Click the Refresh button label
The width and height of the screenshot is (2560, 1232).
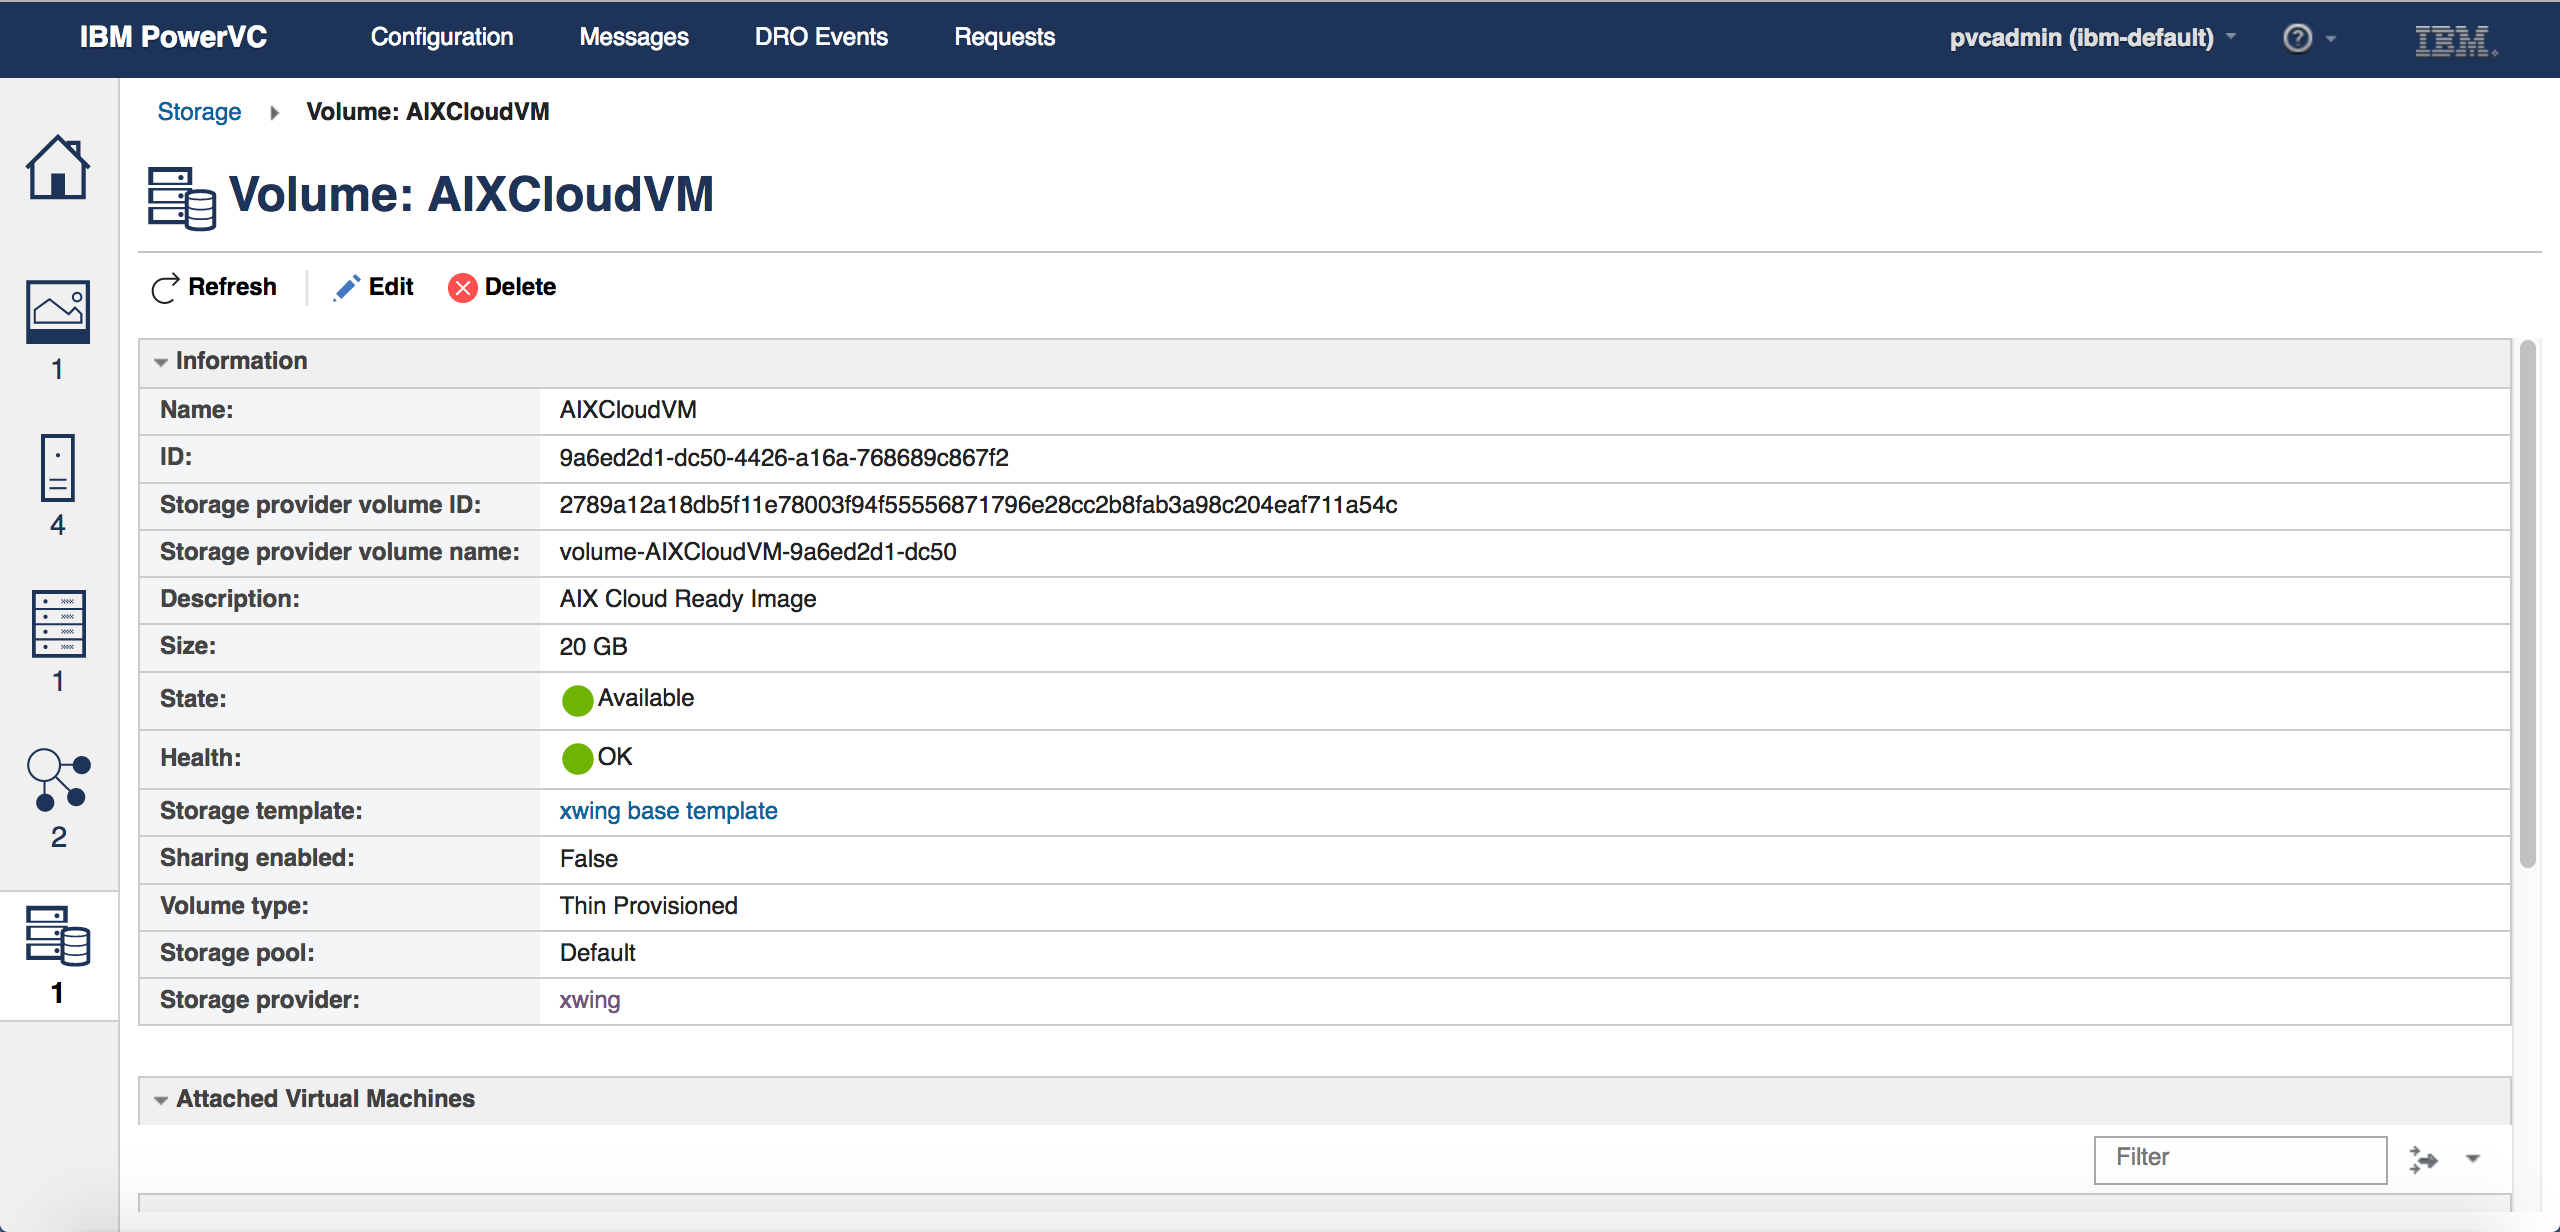pos(232,287)
